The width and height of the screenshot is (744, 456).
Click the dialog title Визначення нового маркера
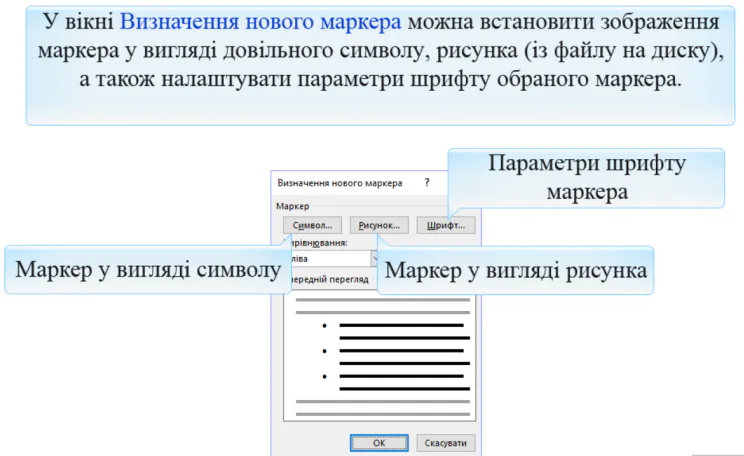click(340, 183)
